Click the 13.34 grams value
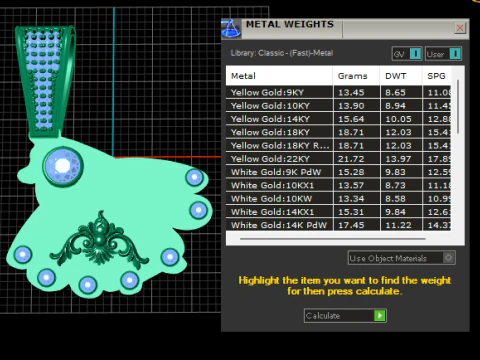480x360 pixels. [351, 199]
